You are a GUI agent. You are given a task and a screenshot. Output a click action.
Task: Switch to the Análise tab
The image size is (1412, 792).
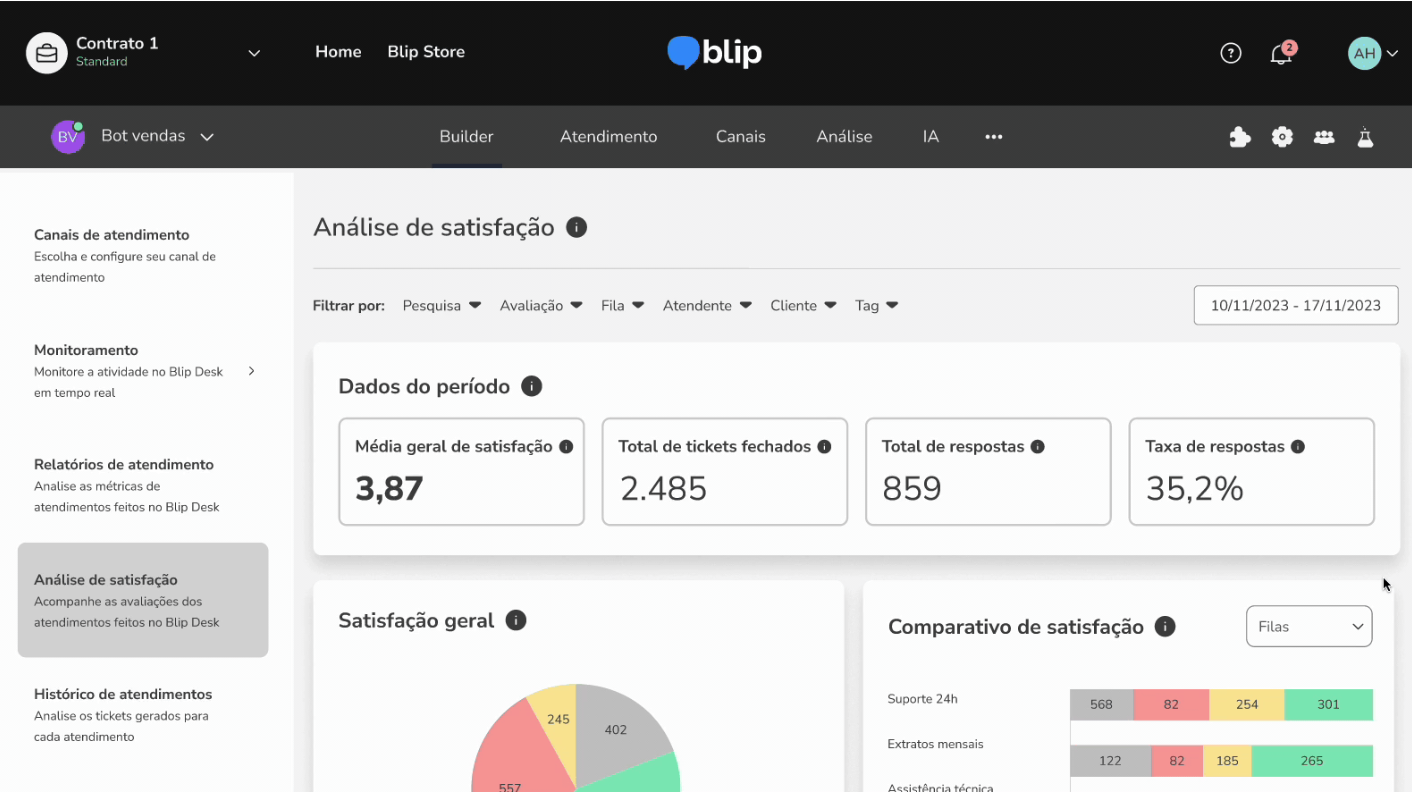844,137
